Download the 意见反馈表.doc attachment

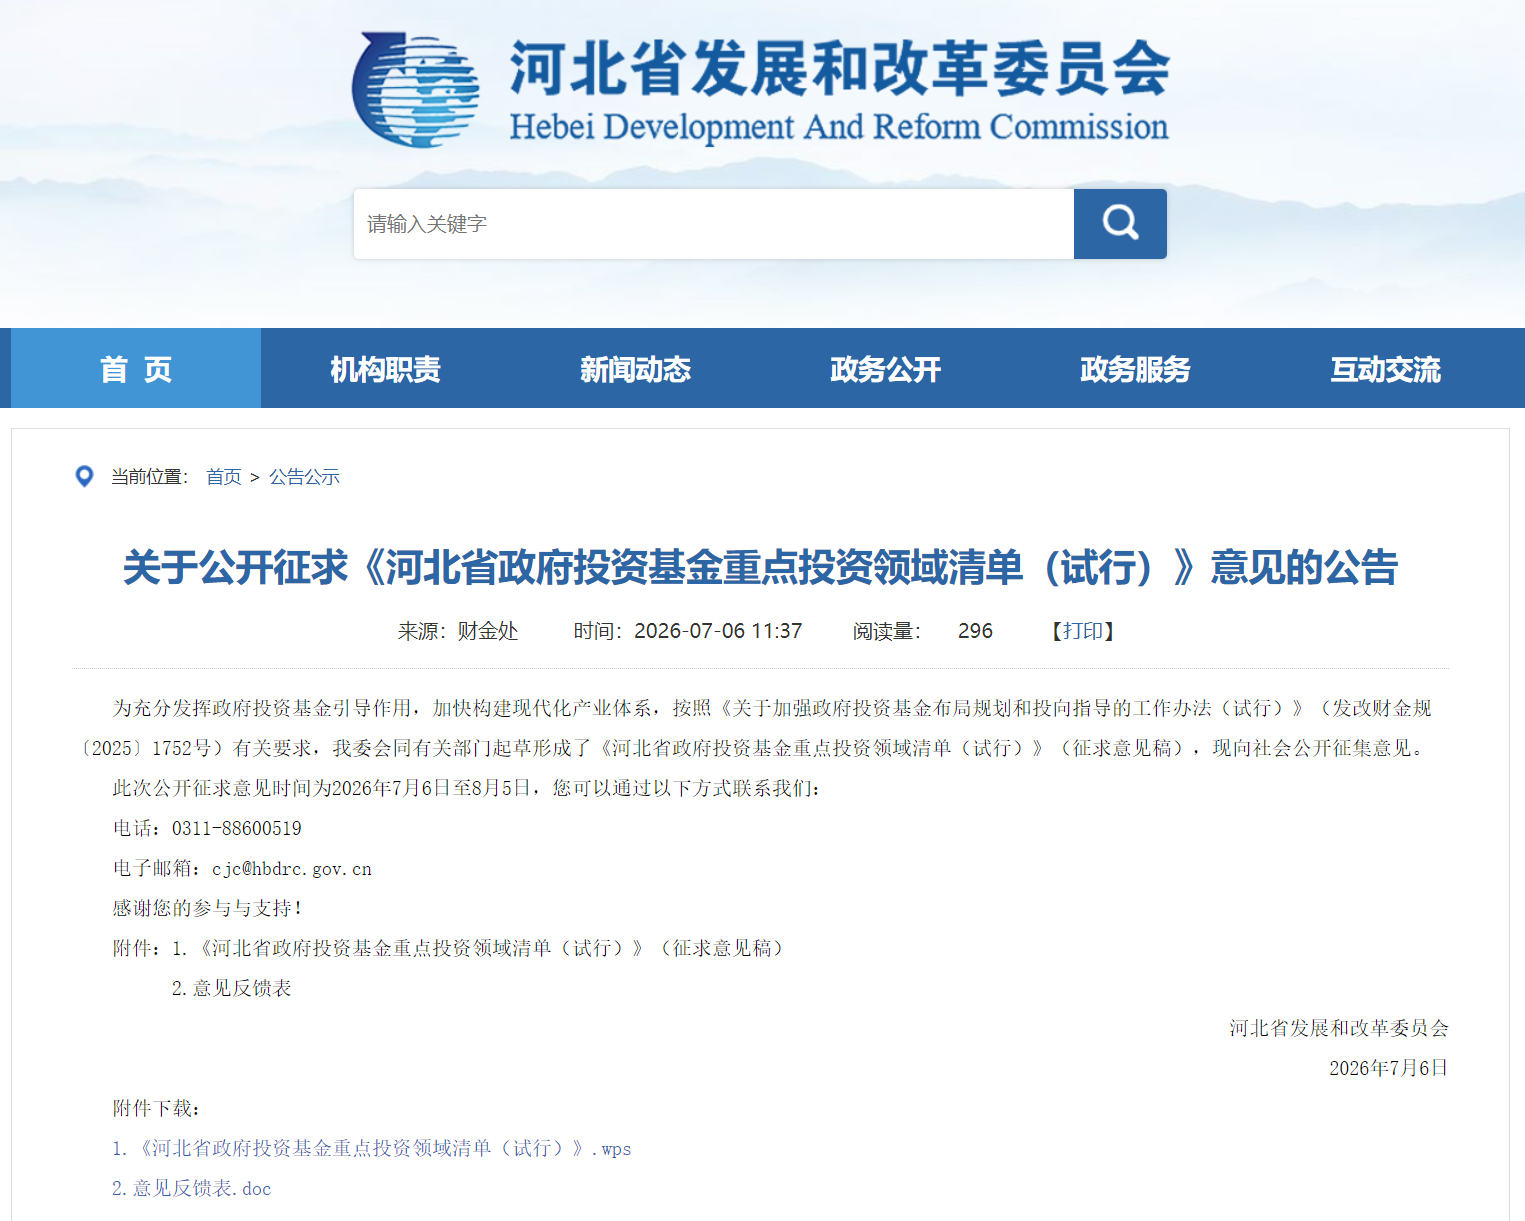click(192, 1188)
